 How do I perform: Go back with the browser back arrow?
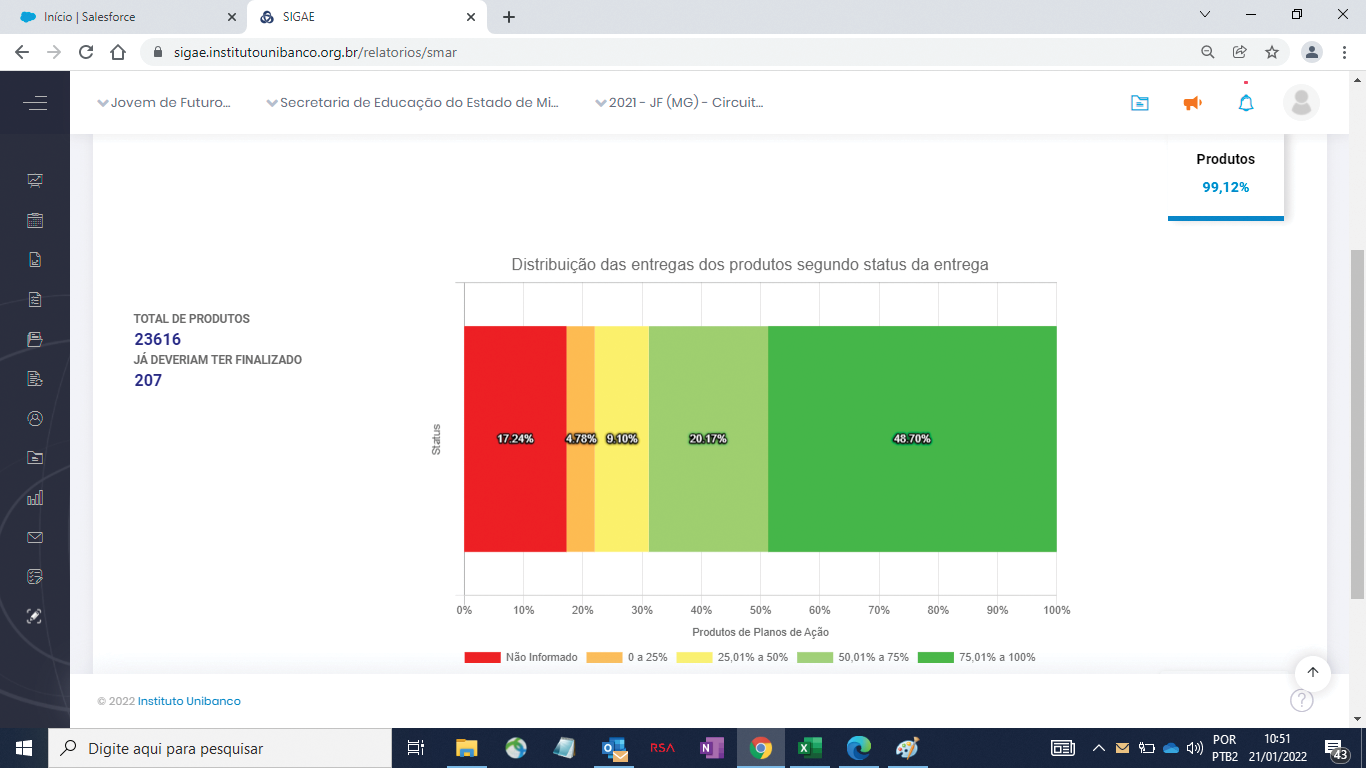click(22, 52)
